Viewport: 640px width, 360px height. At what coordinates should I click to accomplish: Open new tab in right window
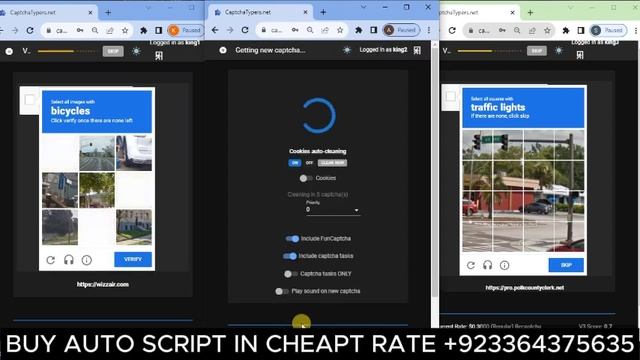[x=530, y=13]
